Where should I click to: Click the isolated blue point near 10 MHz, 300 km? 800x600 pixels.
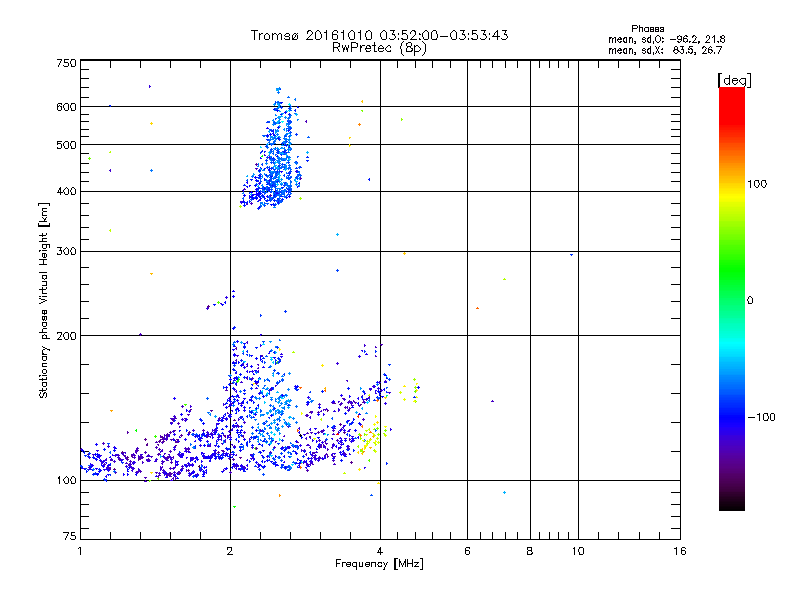coord(571,255)
